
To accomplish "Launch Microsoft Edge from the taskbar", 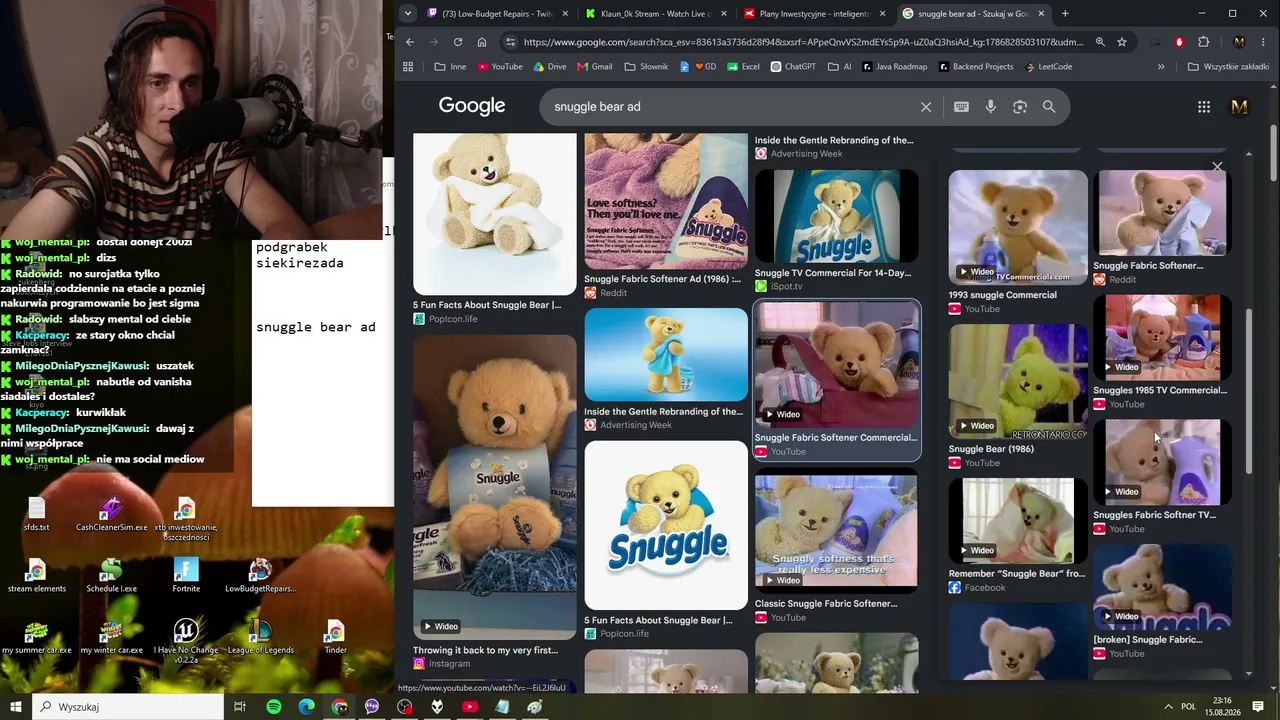I will pyautogui.click(x=307, y=707).
